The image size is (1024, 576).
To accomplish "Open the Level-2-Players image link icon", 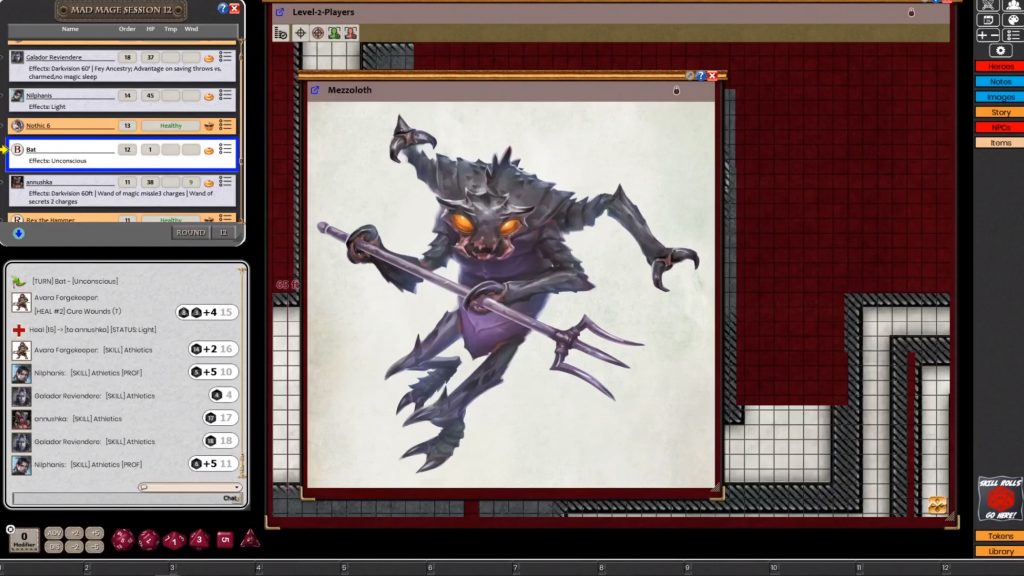I will coord(280,12).
